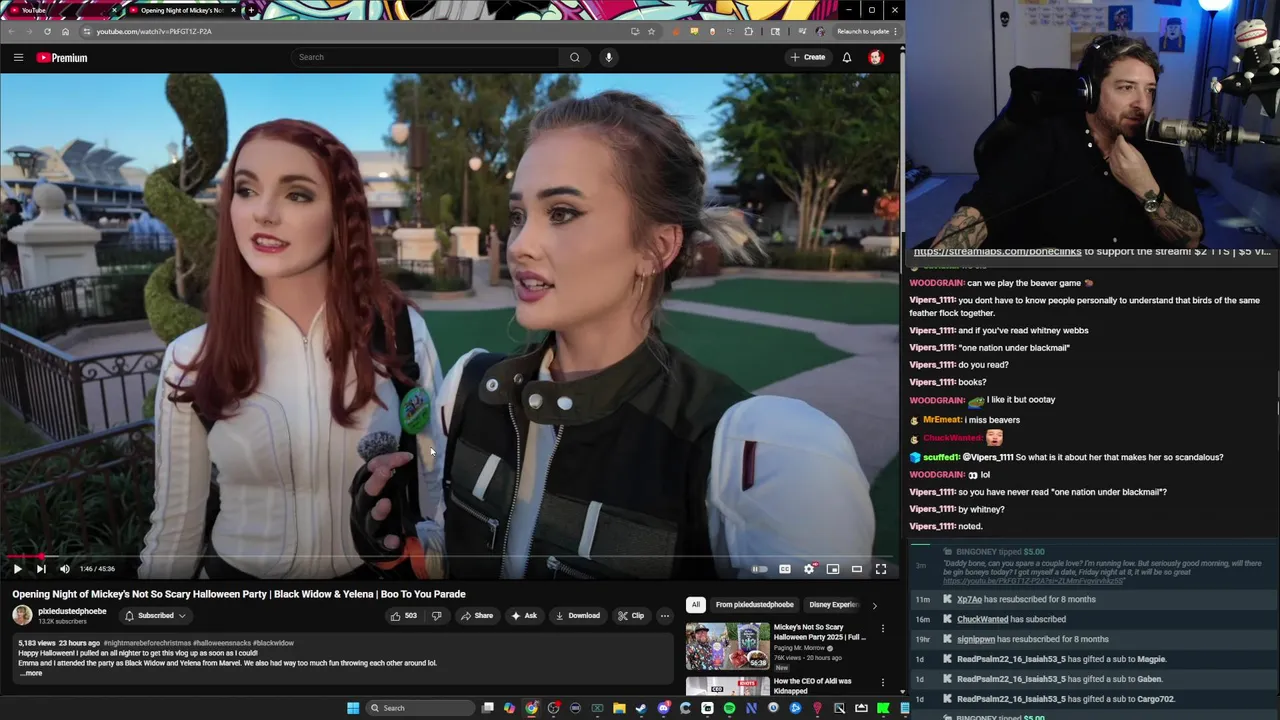Viewport: 1280px width, 720px height.
Task: Open a new browser tab
Action: [x=251, y=10]
